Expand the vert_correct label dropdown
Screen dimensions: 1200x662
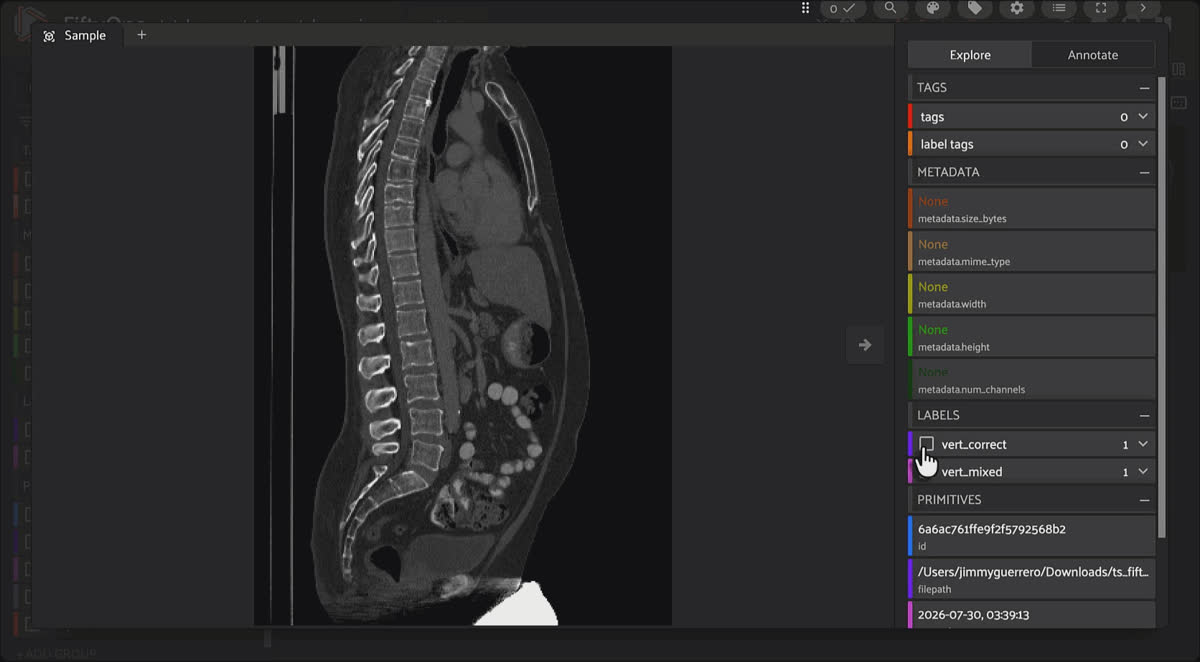(1143, 444)
